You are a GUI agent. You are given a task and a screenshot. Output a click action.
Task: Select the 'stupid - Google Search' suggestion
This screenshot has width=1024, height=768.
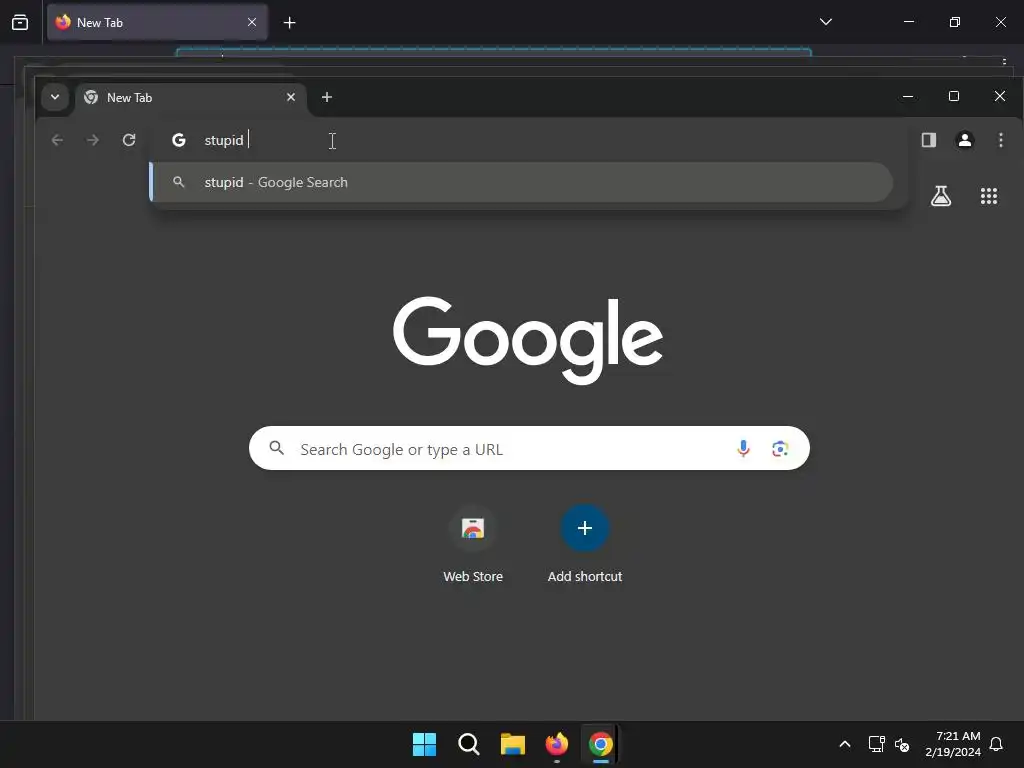(x=521, y=182)
